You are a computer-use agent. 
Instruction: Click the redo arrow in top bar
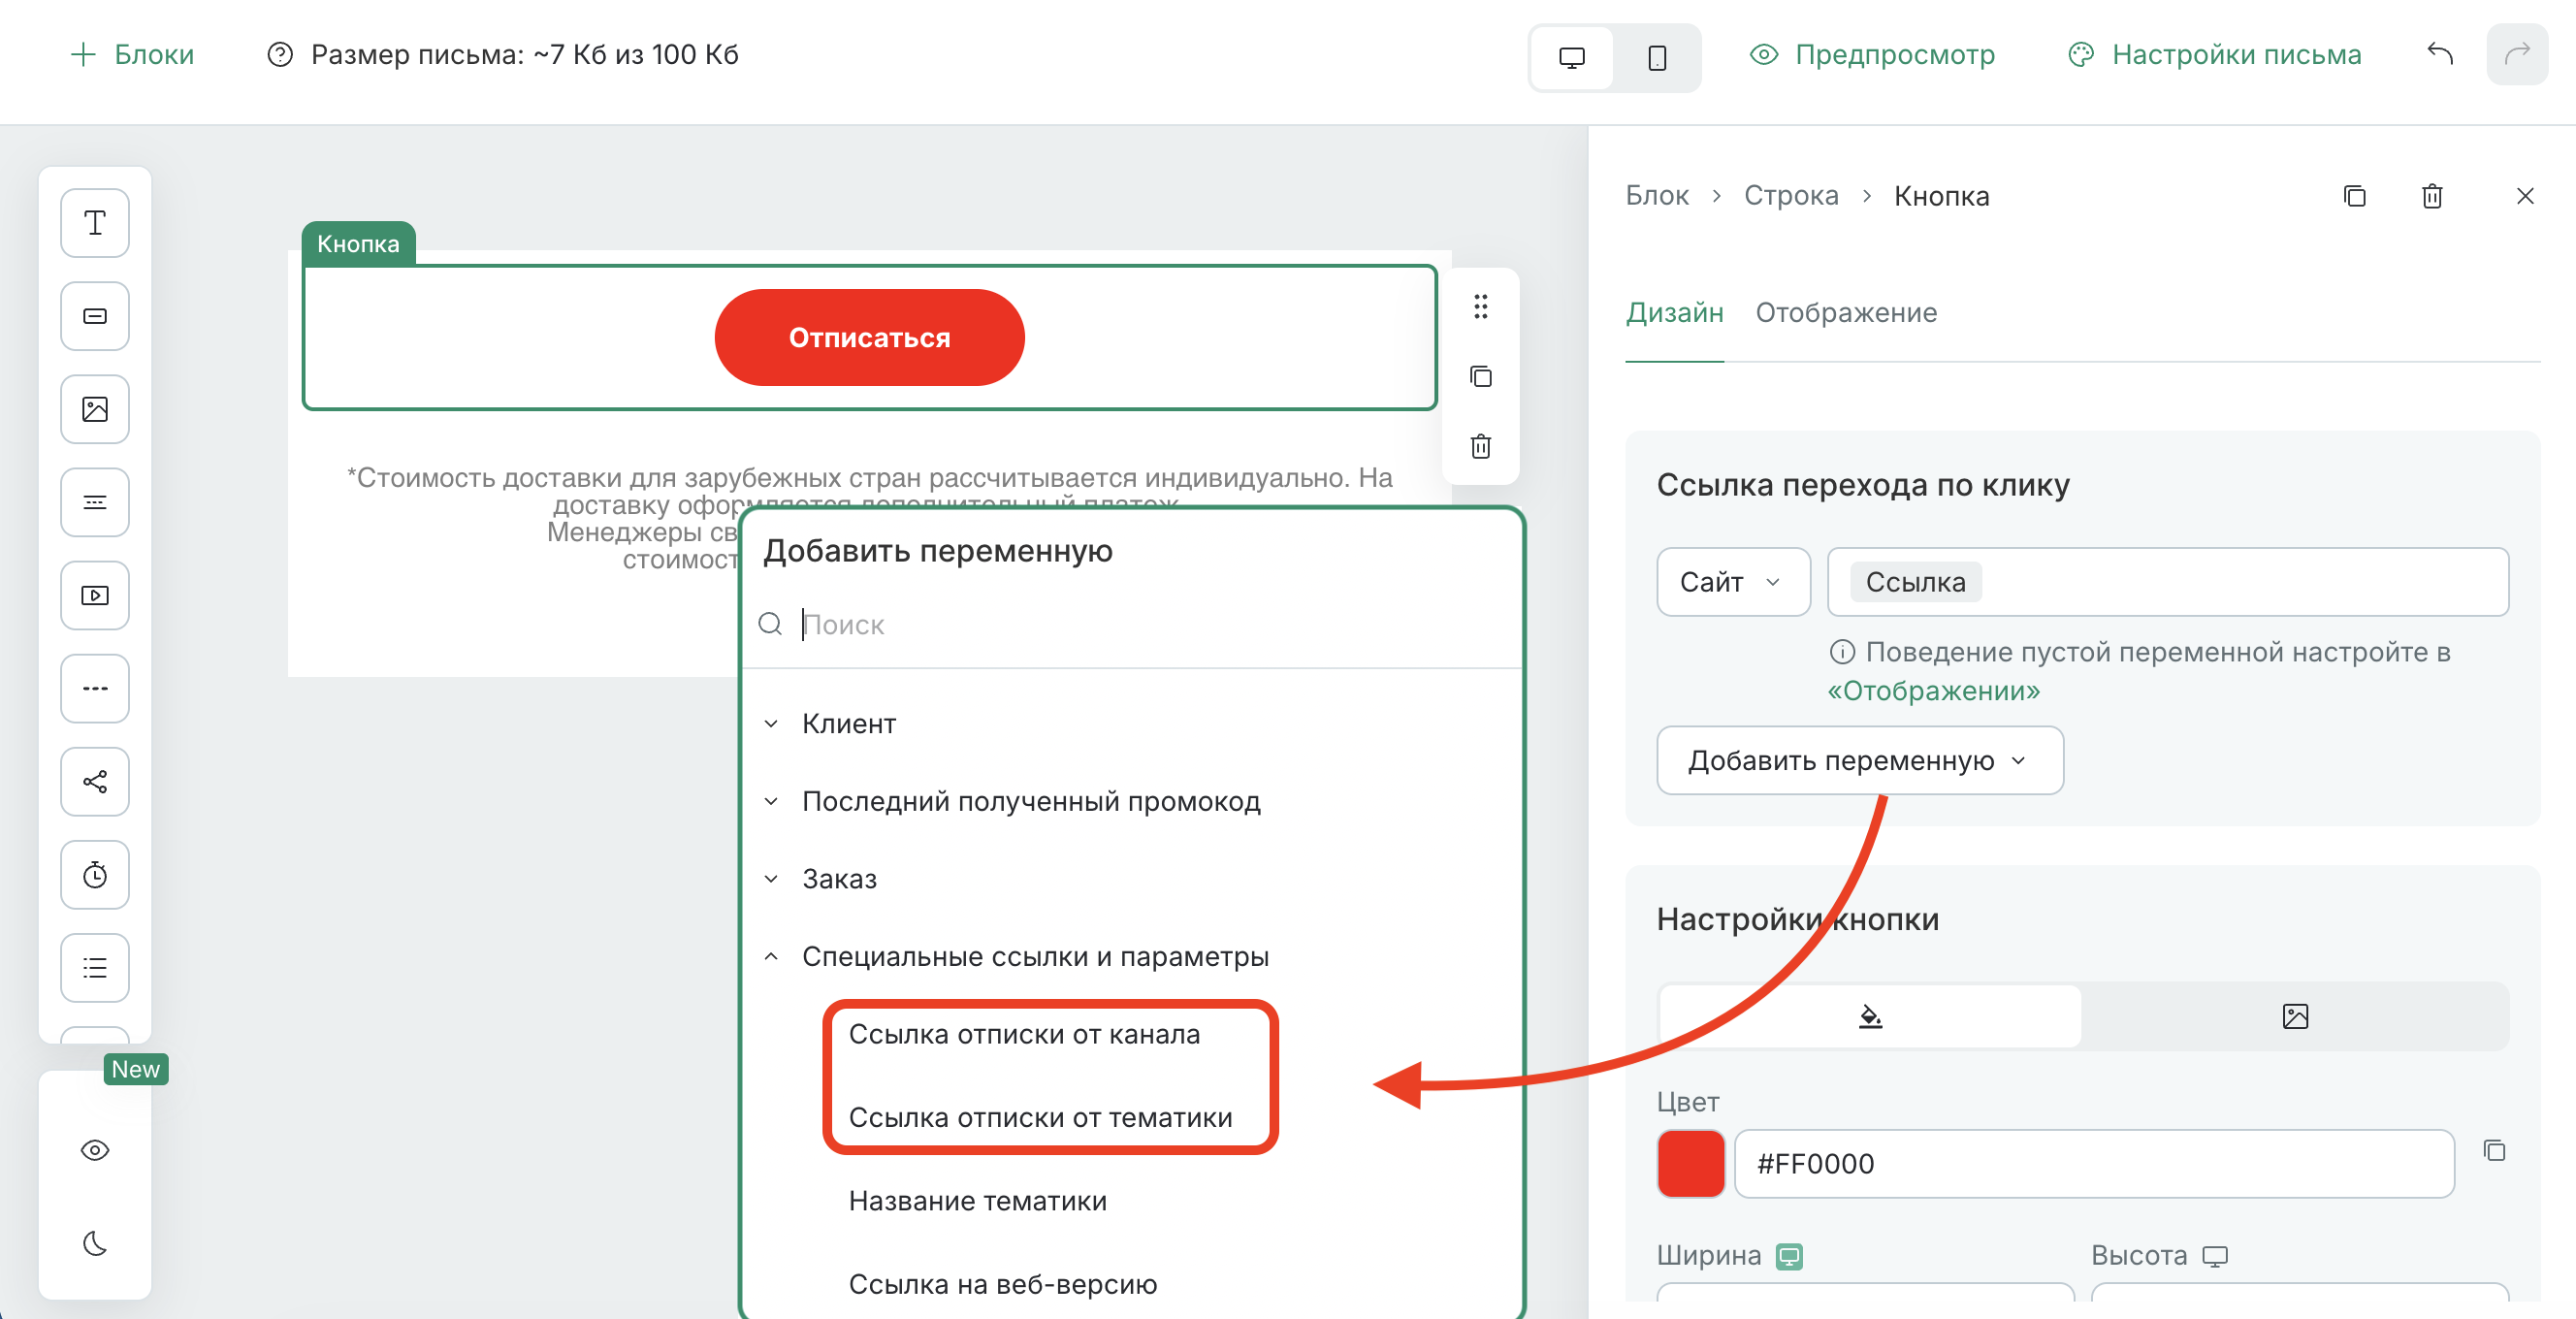2517,54
